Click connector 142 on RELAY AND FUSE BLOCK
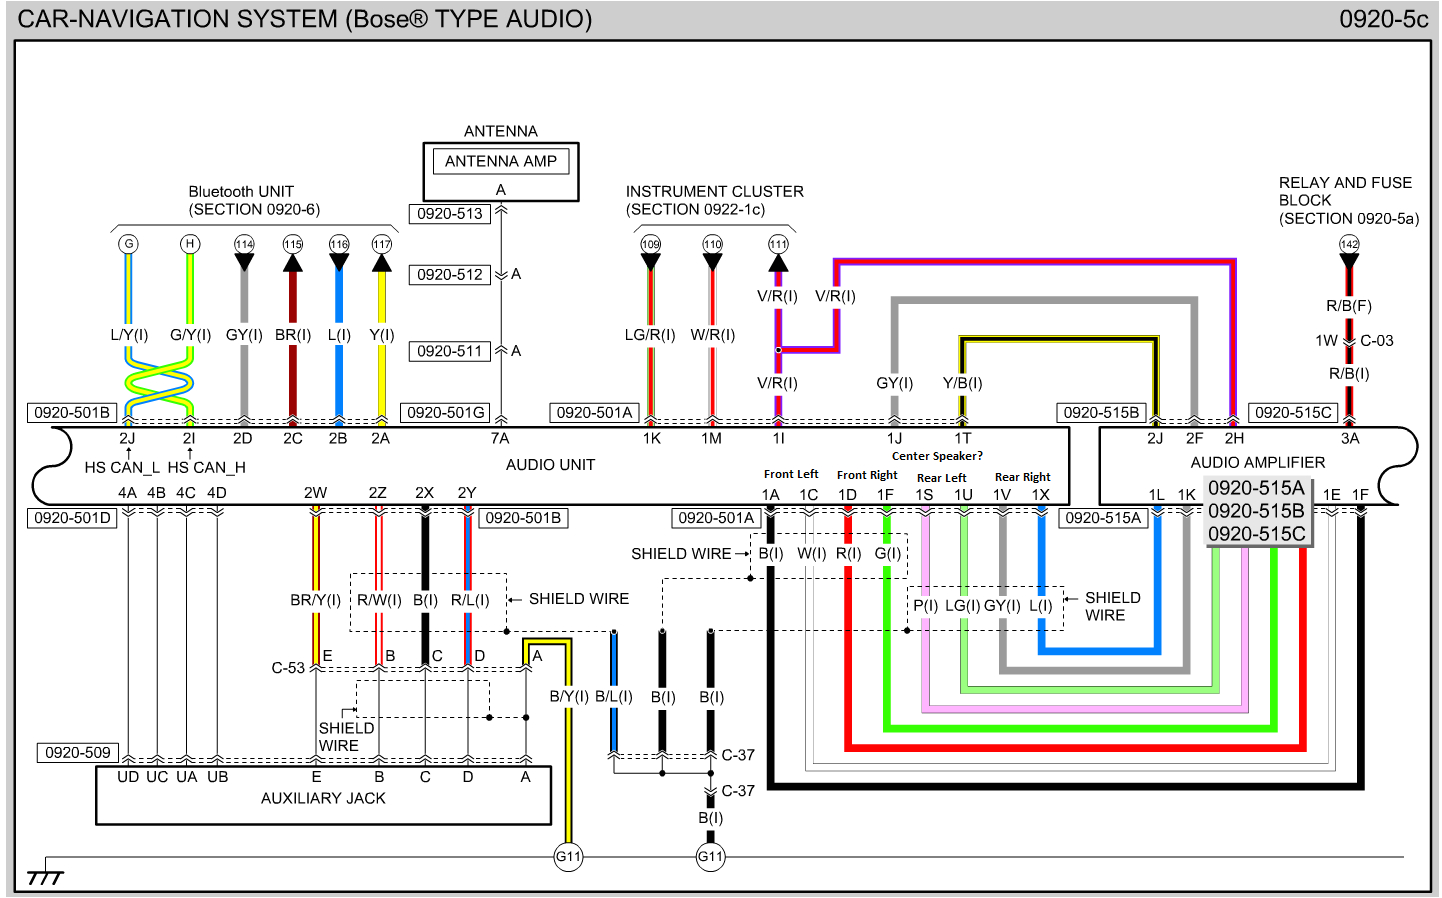 (1349, 243)
